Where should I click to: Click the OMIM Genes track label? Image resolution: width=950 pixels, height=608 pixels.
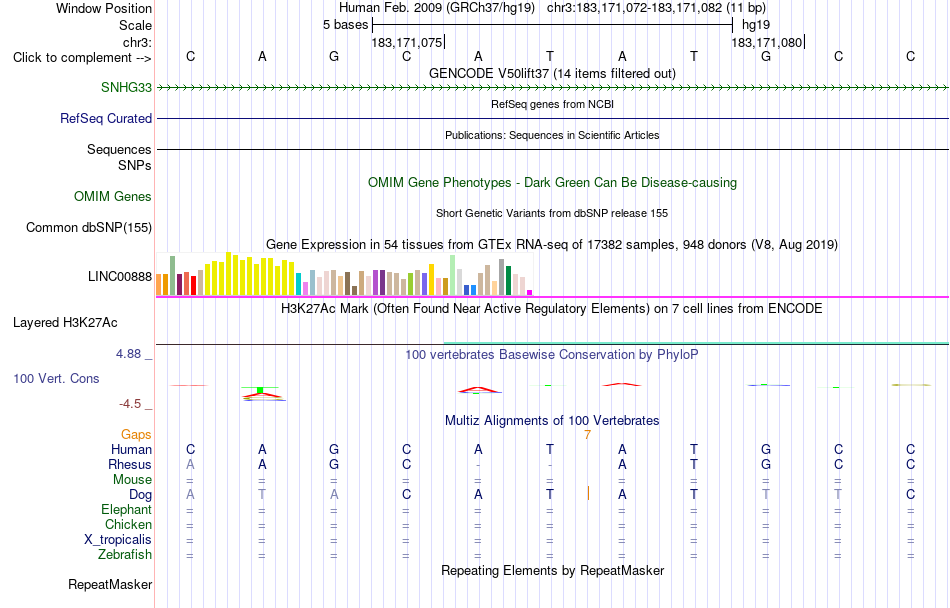click(x=112, y=196)
